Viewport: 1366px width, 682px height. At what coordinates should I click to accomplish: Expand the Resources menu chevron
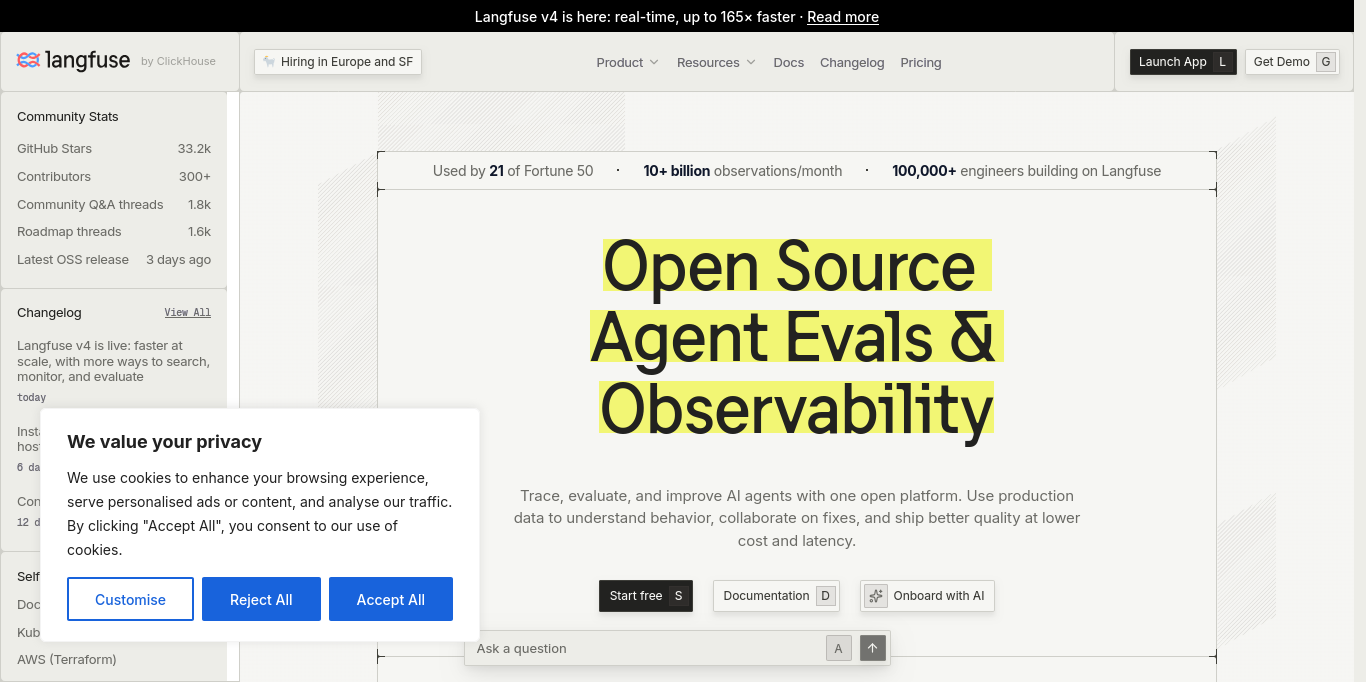[750, 62]
